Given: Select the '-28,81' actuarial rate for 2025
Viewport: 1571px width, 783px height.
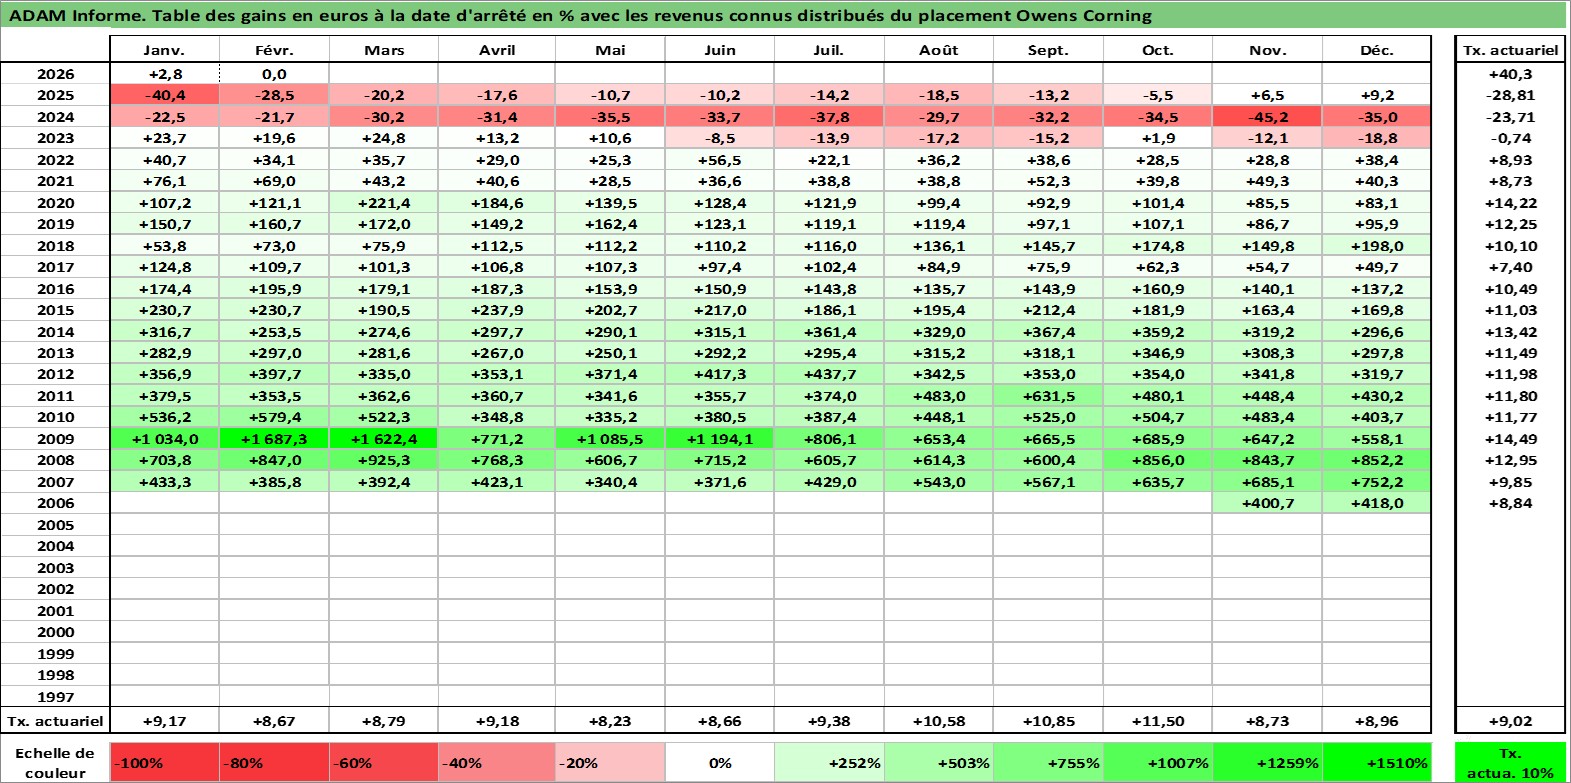Looking at the screenshot, I should [1510, 95].
